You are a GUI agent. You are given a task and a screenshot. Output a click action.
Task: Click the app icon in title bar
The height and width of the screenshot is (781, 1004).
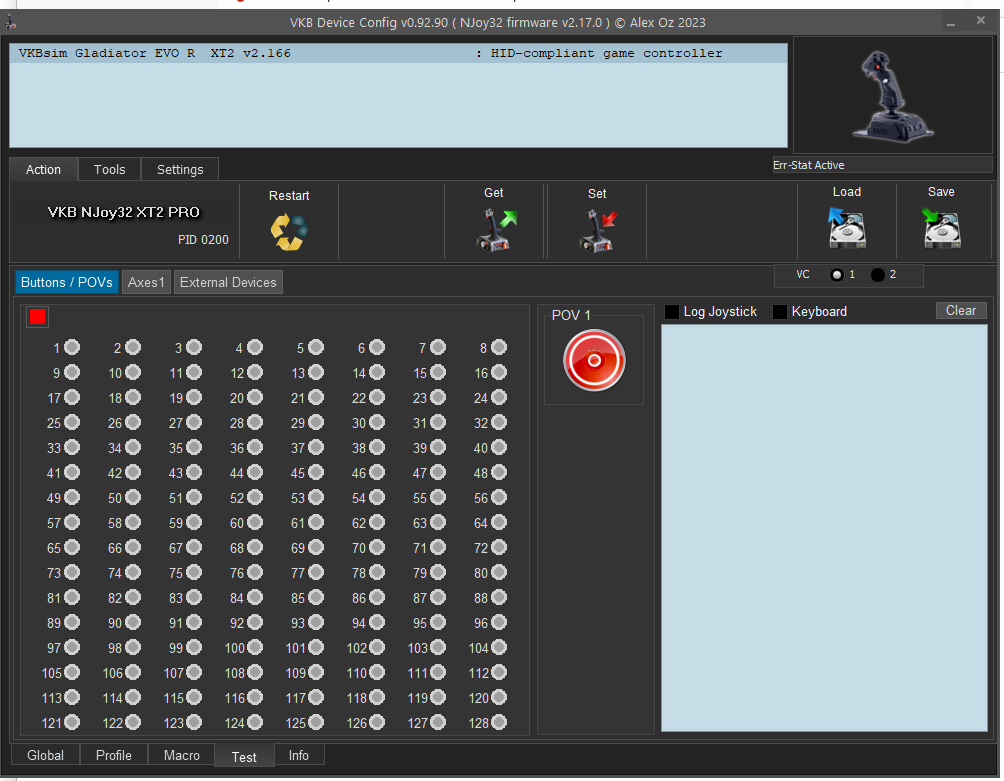[x=11, y=22]
